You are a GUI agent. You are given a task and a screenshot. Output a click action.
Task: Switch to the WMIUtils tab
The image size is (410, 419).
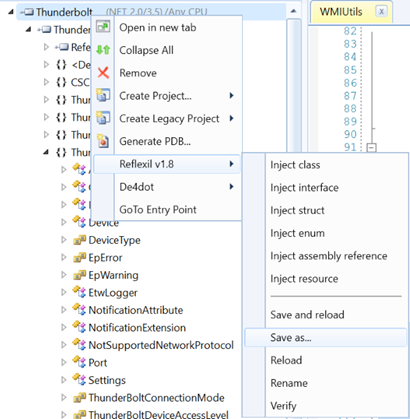(341, 12)
